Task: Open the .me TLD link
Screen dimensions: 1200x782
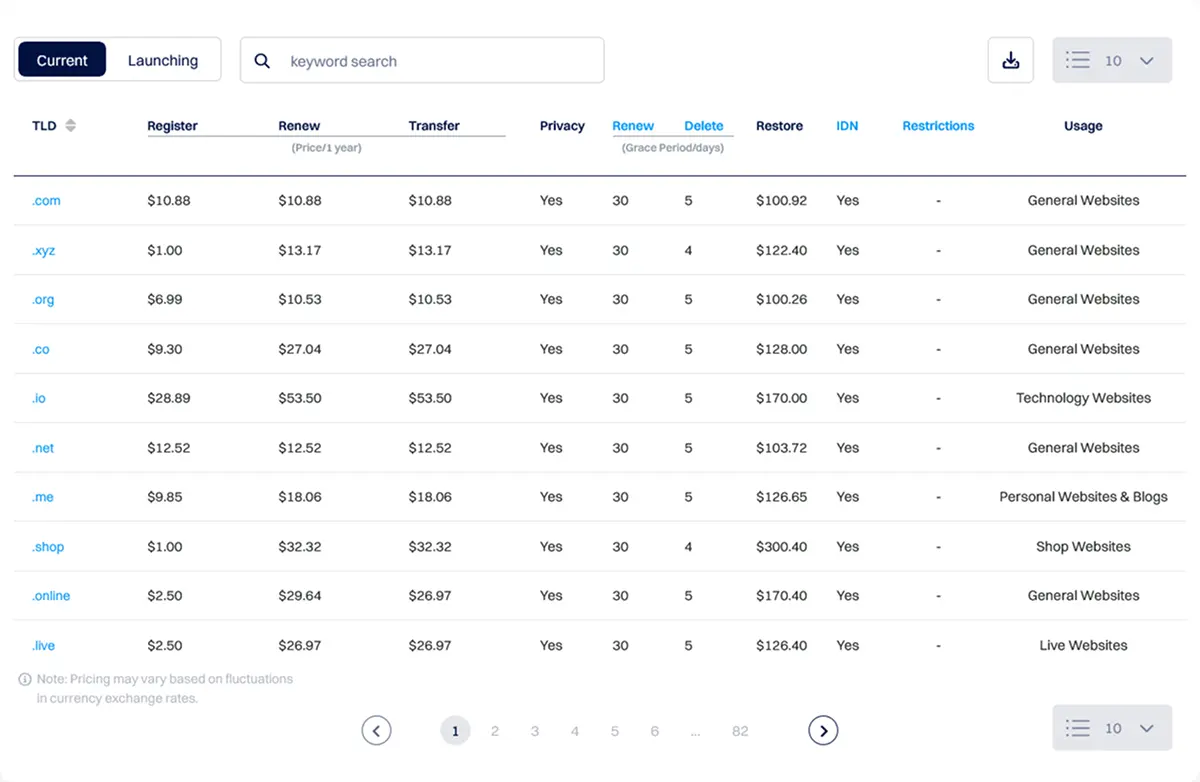Action: [43, 497]
